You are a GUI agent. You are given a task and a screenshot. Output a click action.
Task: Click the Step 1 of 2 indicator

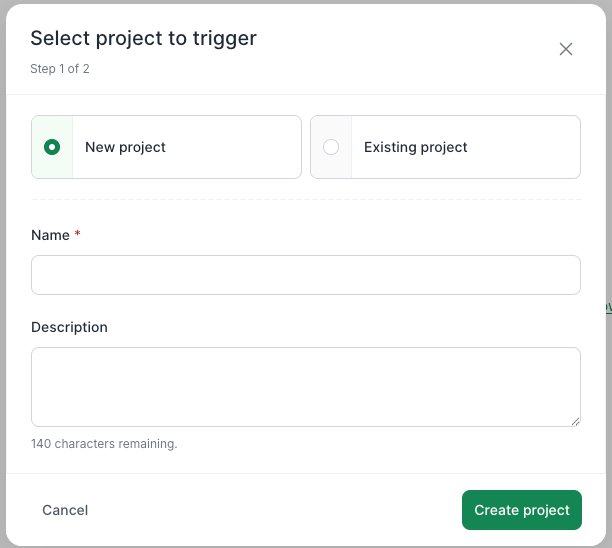coord(60,69)
